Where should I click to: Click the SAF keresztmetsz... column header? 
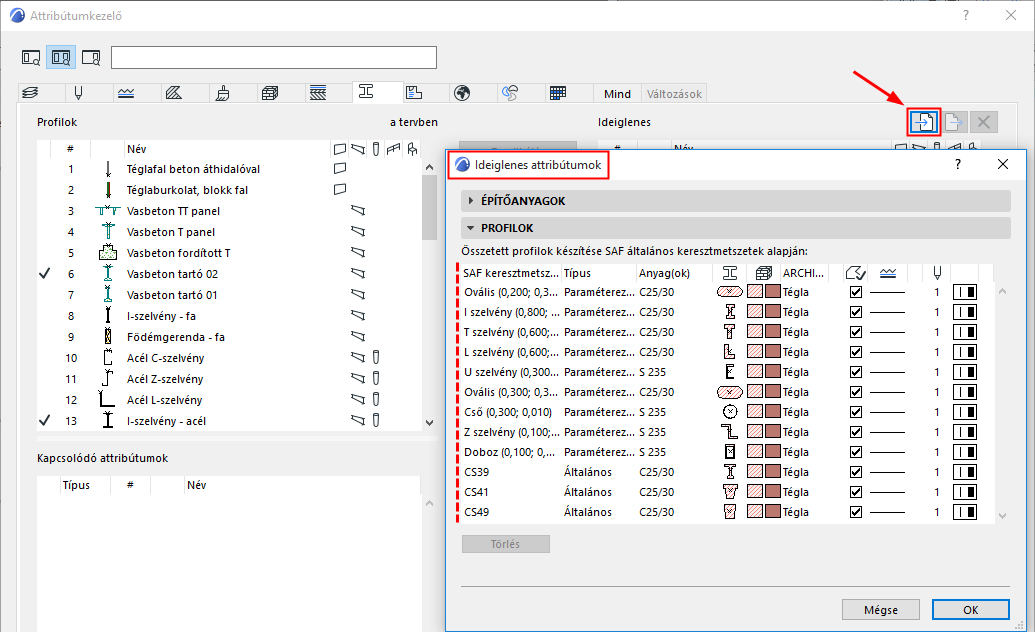(x=511, y=273)
